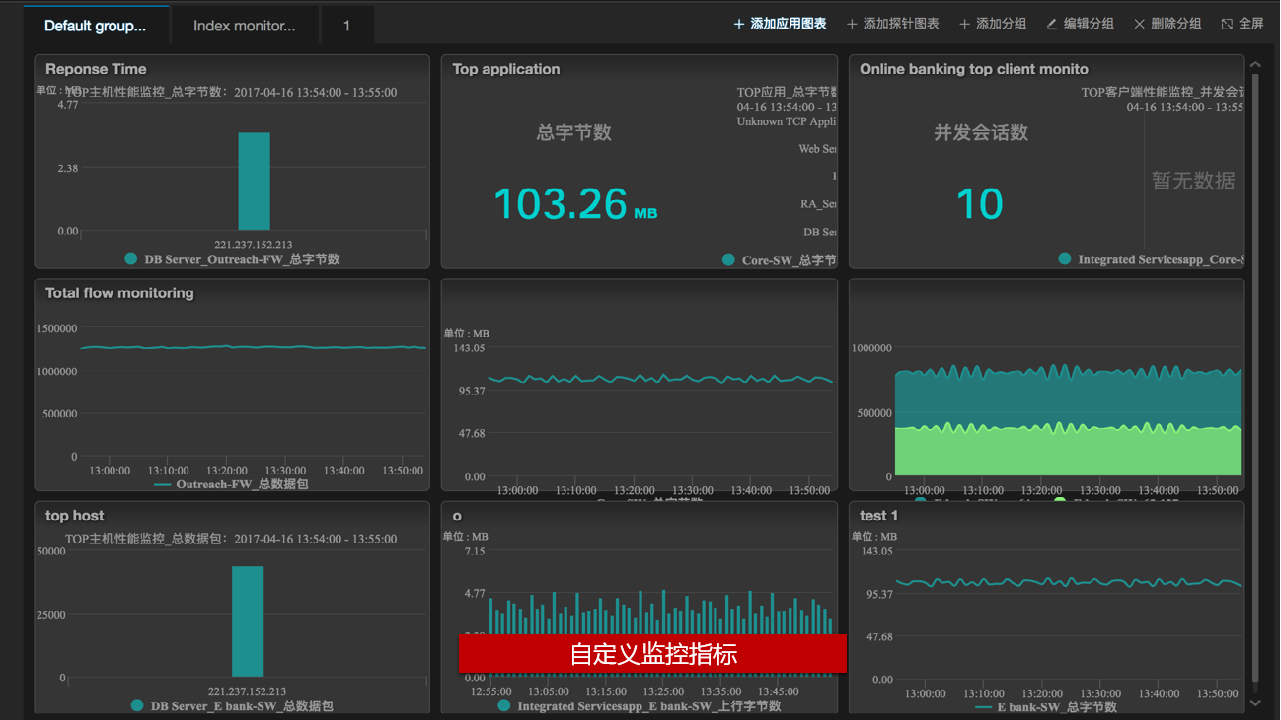Click the green area in the stacked area chart
The image size is (1281, 720).
tap(1067, 450)
